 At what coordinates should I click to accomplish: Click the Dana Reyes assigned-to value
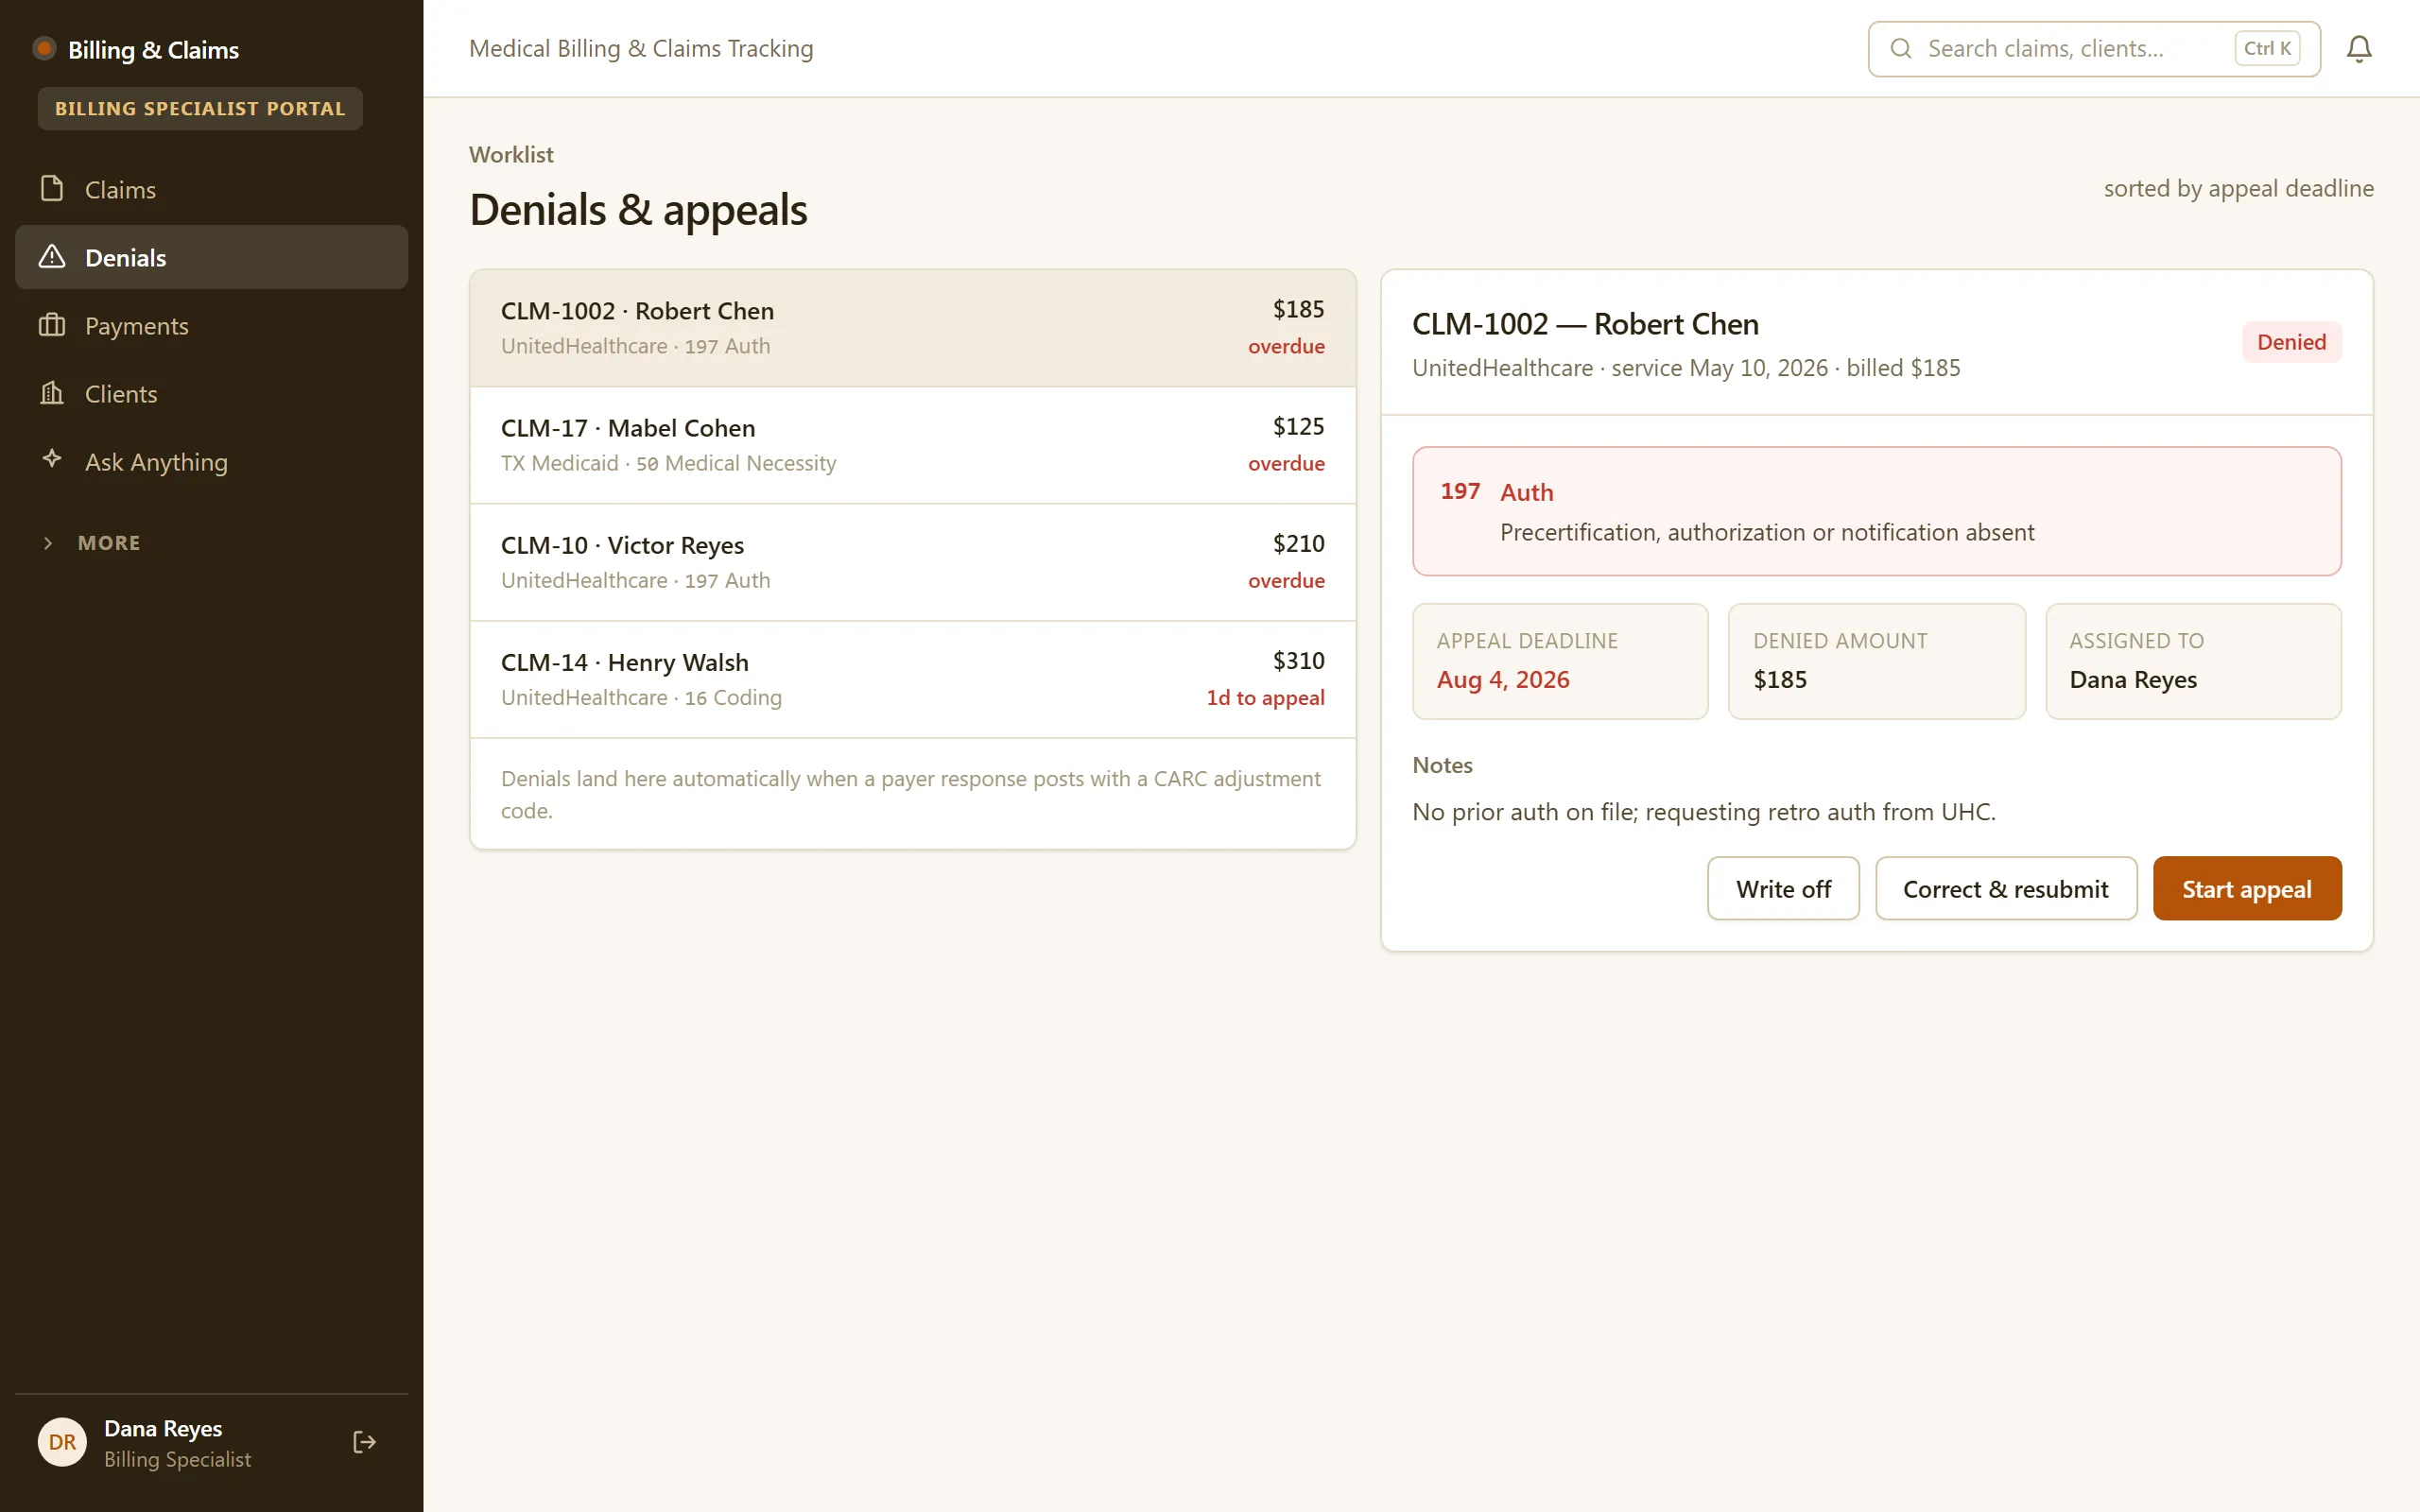click(x=2132, y=680)
